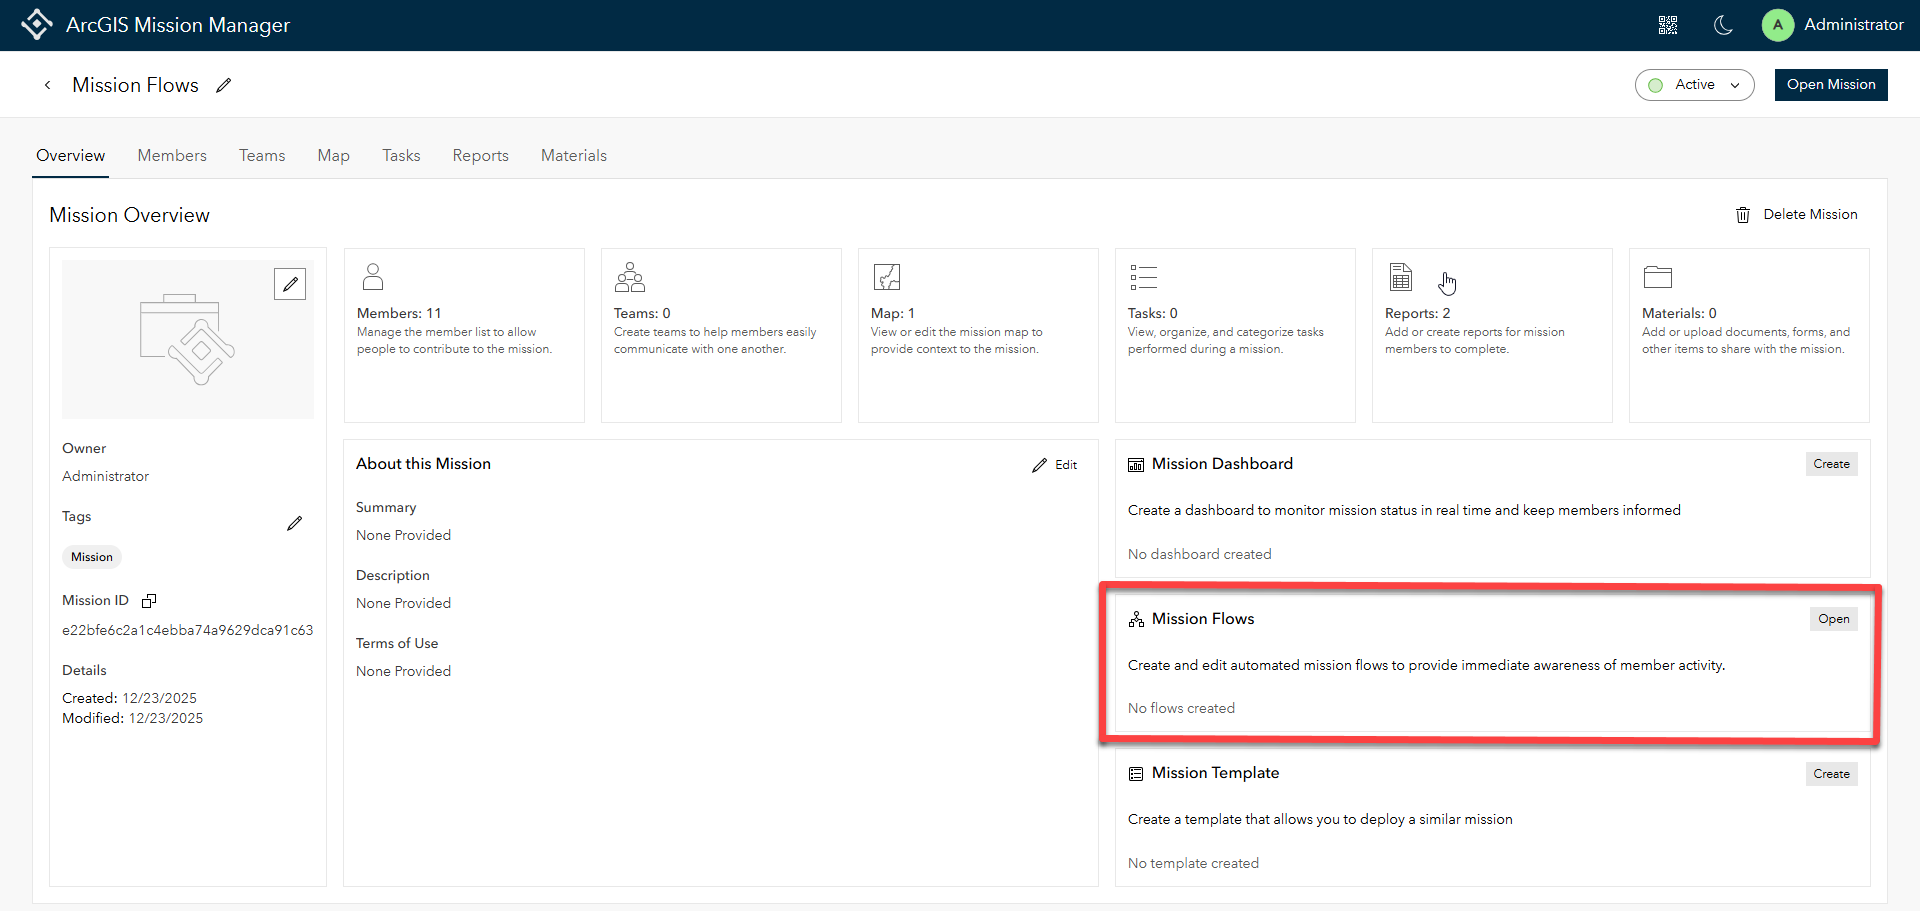
Task: Click the ArcGIS Mission Manager logo icon
Action: (37, 24)
